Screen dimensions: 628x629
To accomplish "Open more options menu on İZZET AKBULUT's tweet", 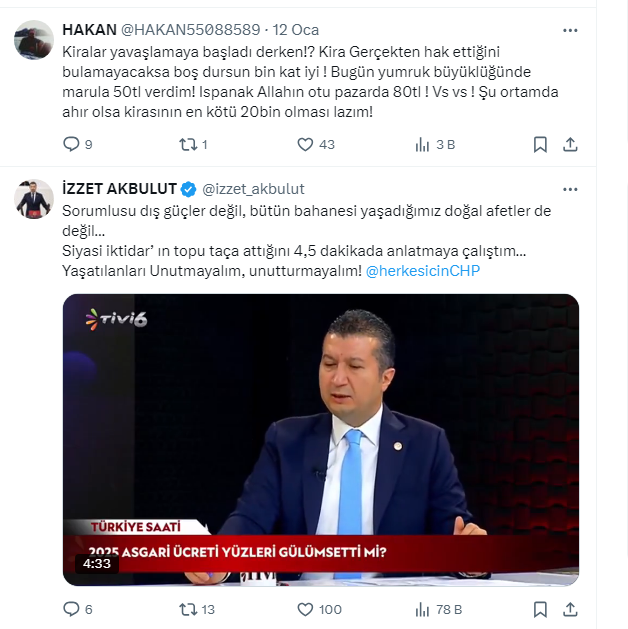I will 570,189.
